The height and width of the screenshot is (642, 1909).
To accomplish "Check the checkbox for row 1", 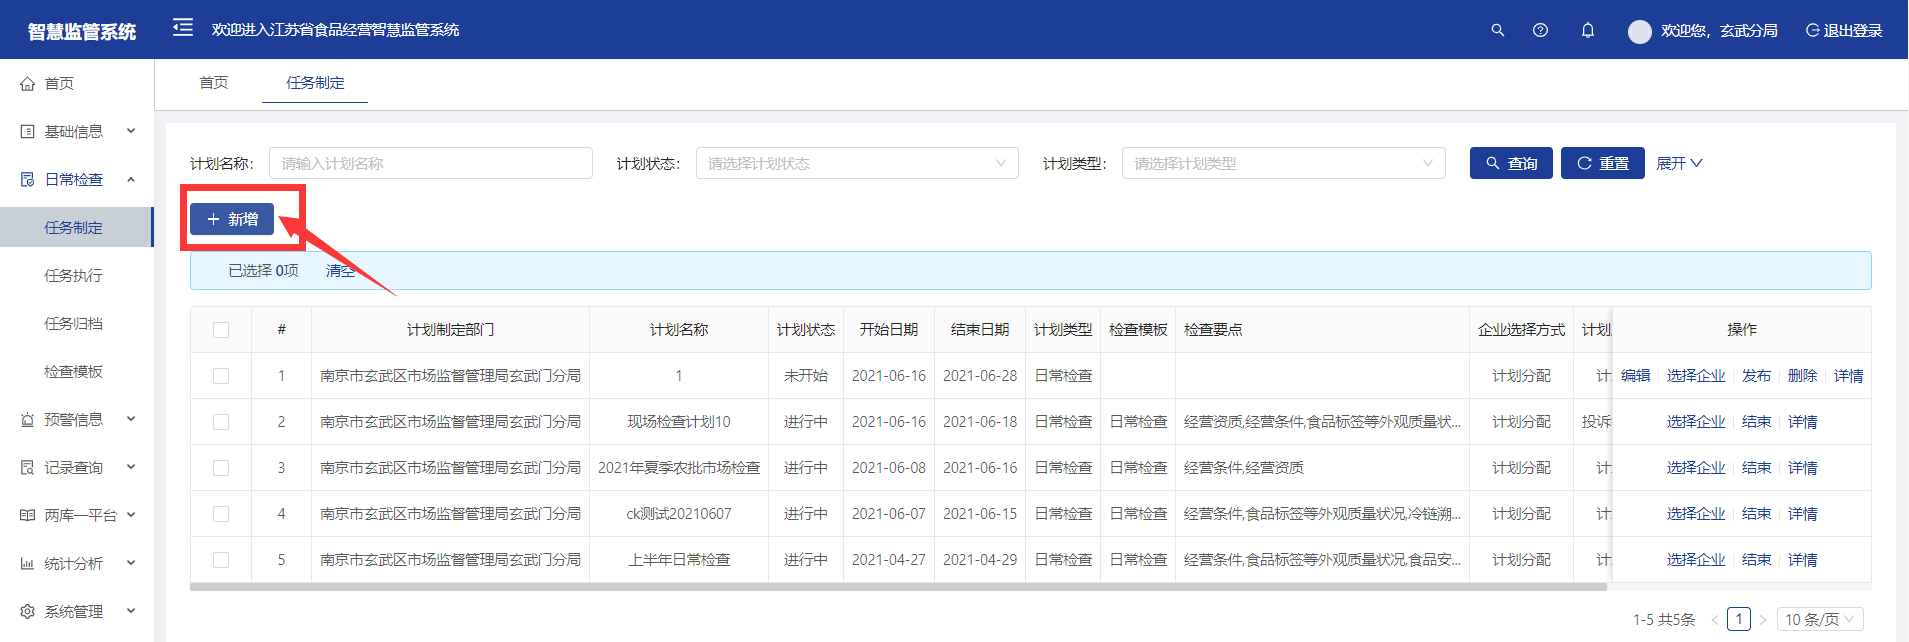I will 221,376.
